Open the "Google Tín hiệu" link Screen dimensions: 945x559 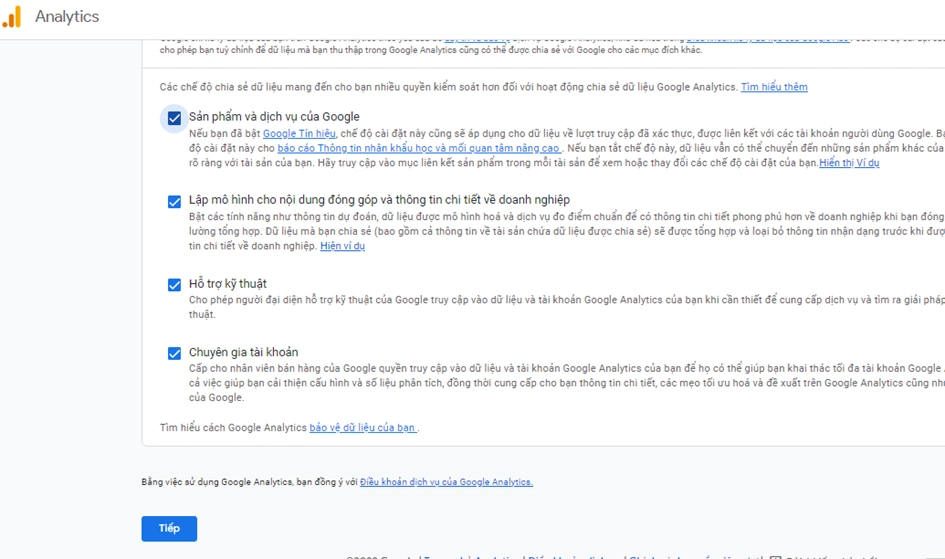pos(299,134)
